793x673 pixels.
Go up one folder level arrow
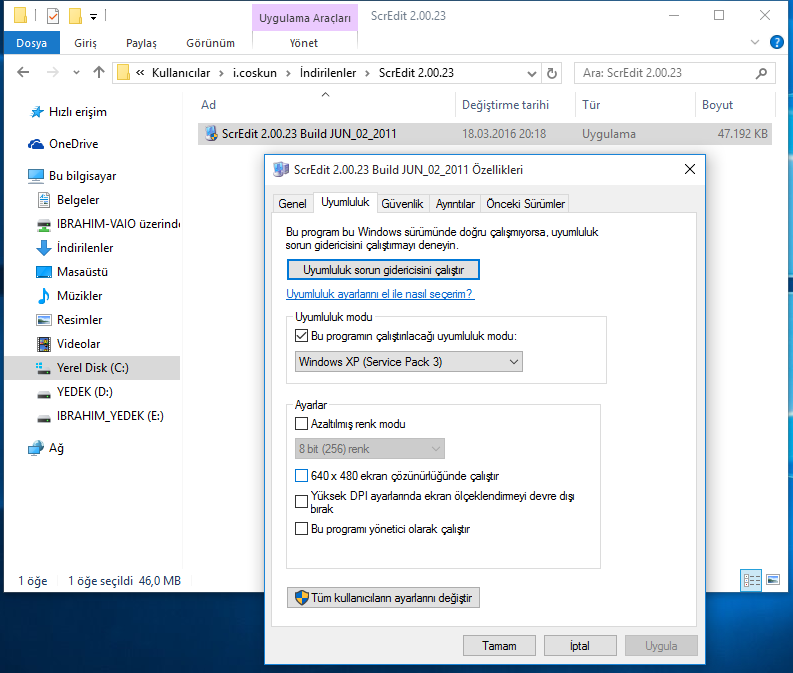(99, 72)
